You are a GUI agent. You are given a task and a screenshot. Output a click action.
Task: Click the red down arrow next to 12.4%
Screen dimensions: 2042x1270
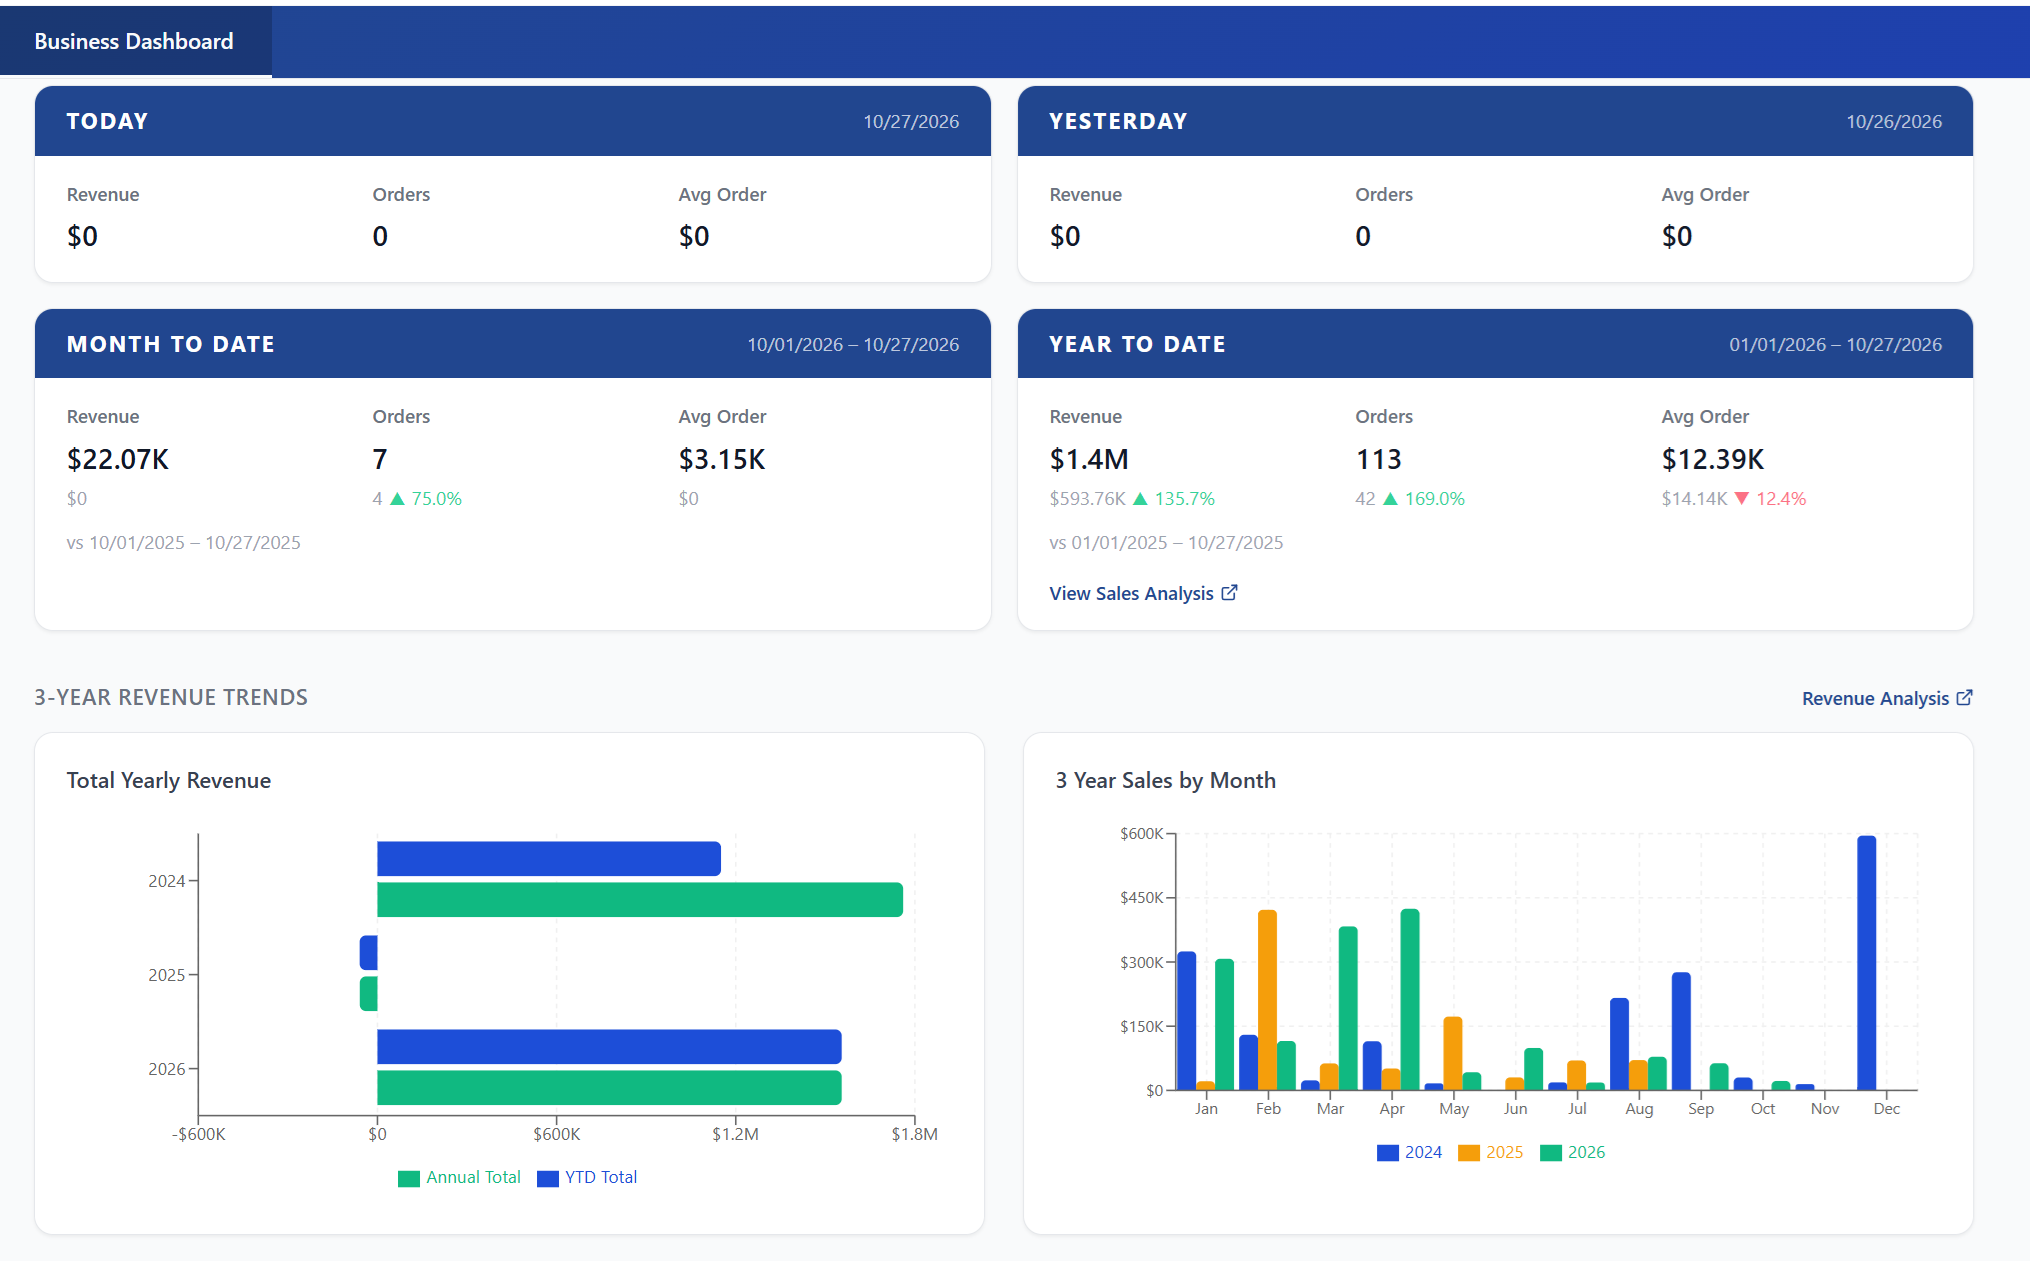[x=1742, y=499]
